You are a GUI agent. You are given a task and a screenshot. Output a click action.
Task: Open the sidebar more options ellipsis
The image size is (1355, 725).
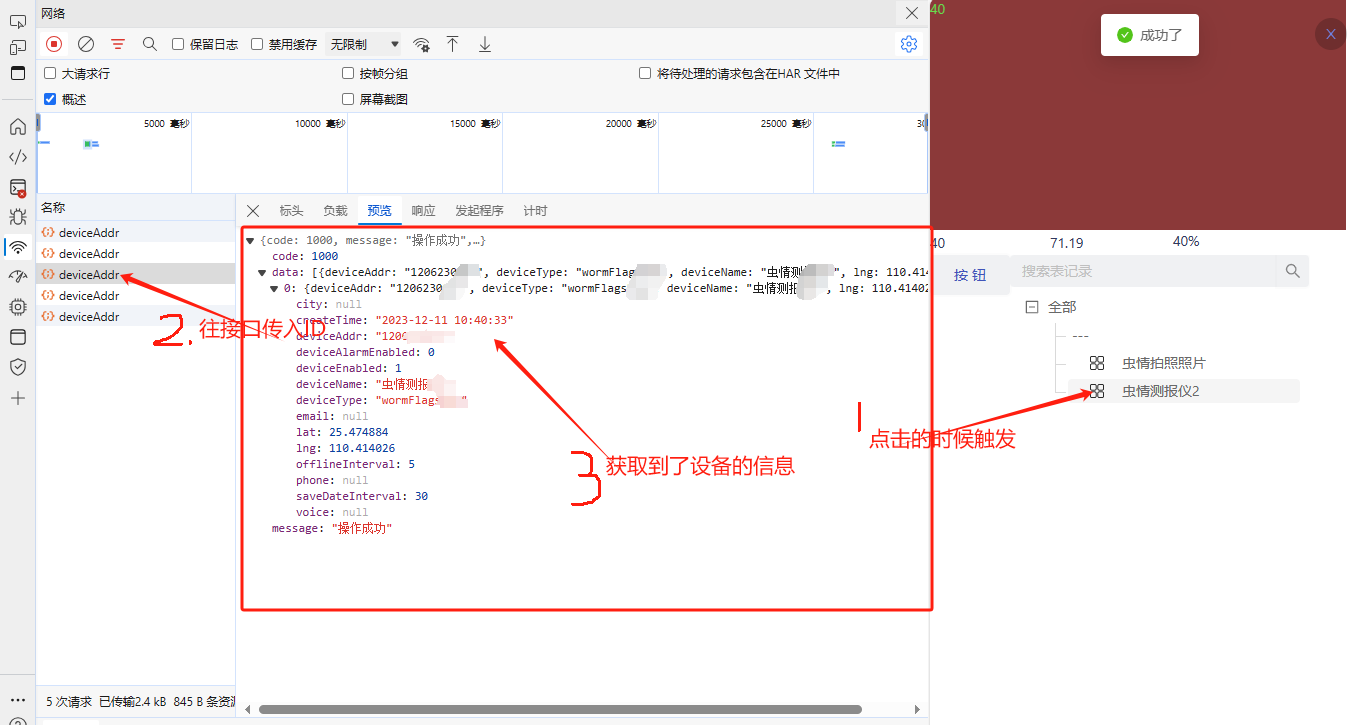pyautogui.click(x=17, y=699)
